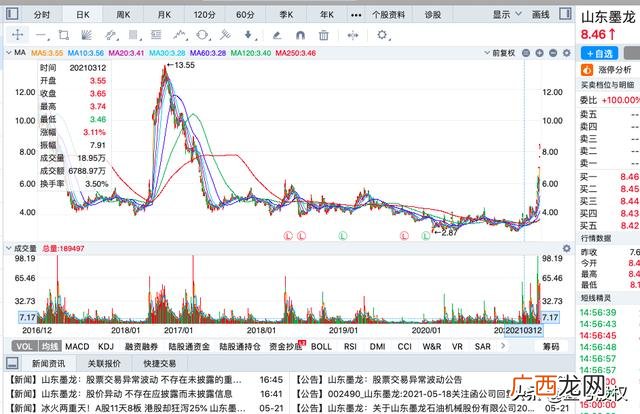Open the 季K quarterly chart tab
This screenshot has width=640, height=414.
tap(286, 15)
